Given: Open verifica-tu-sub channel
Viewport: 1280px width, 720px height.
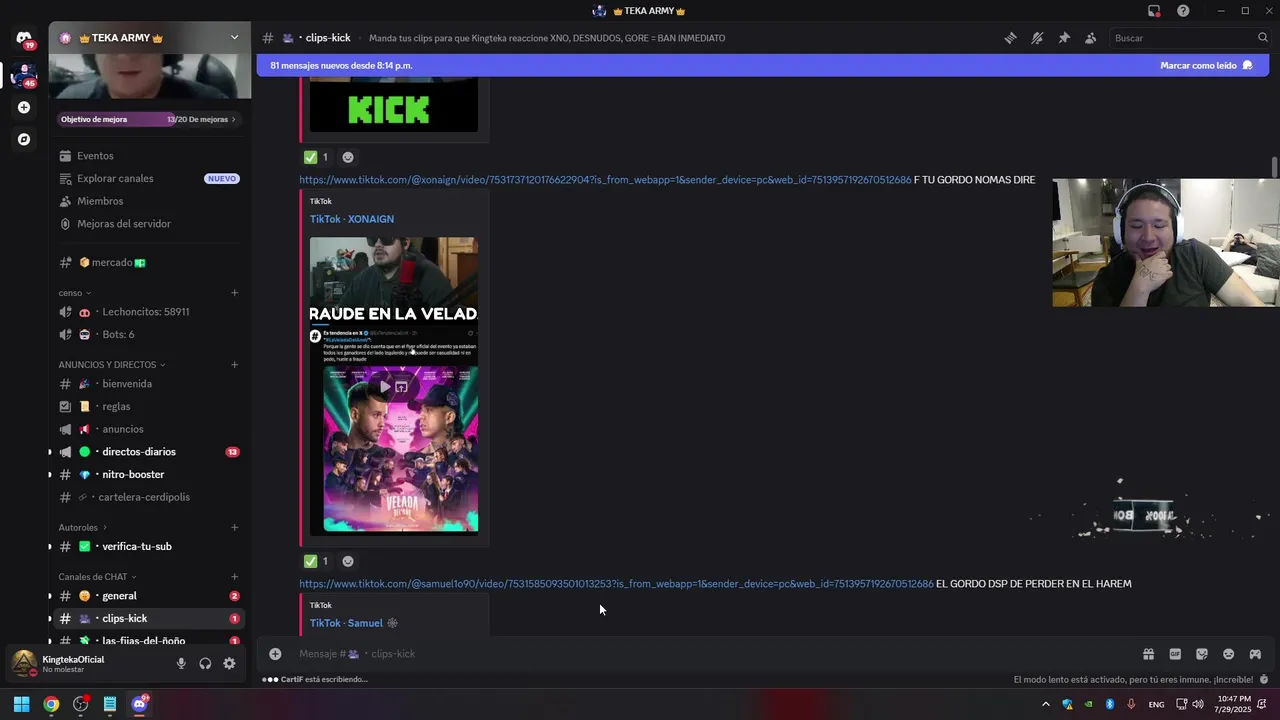Looking at the screenshot, I should point(150,546).
